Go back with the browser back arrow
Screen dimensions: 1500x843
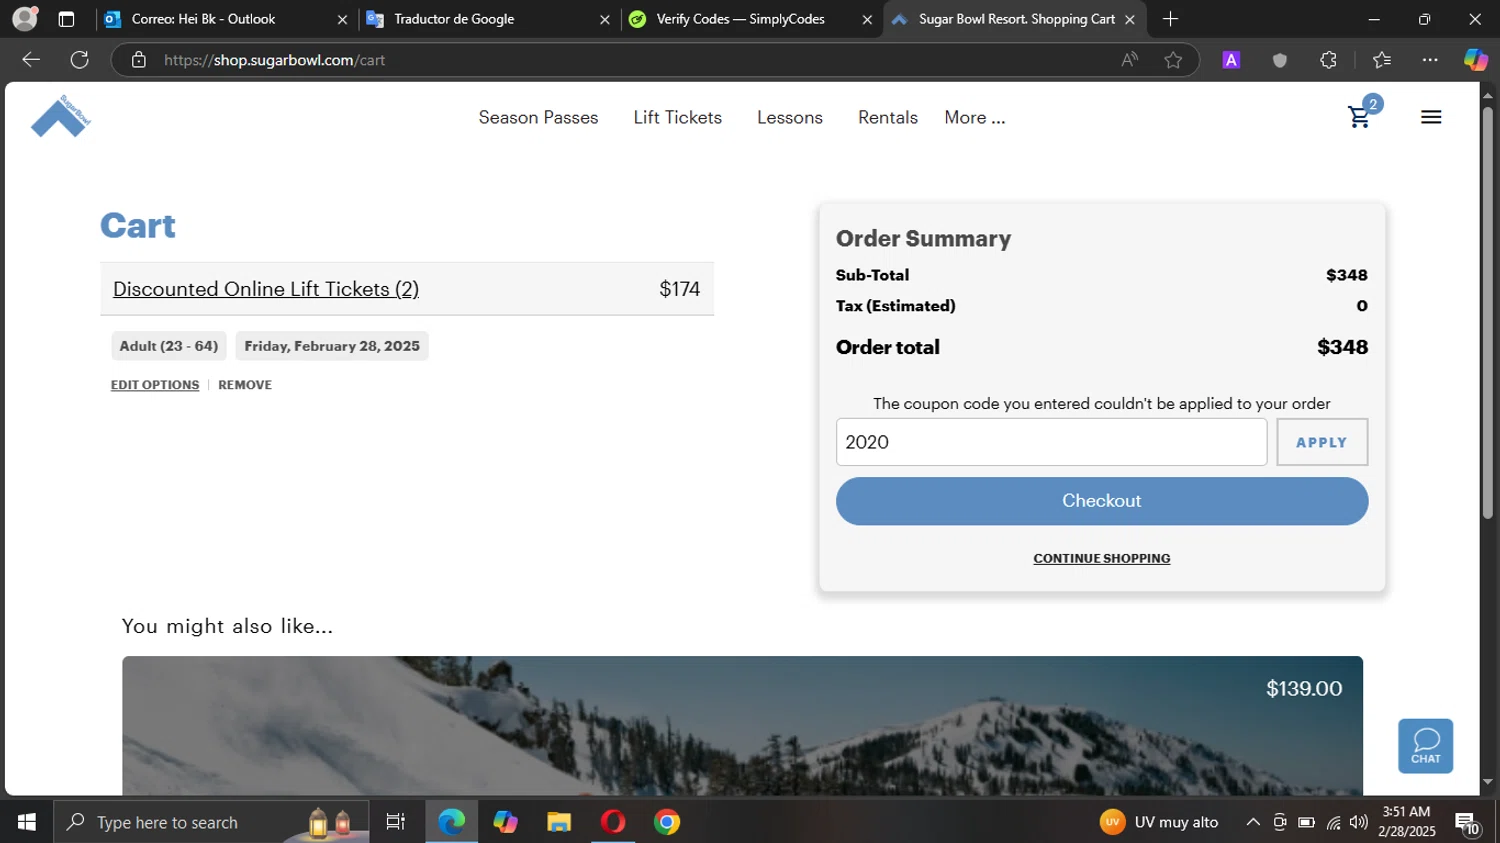pyautogui.click(x=31, y=60)
